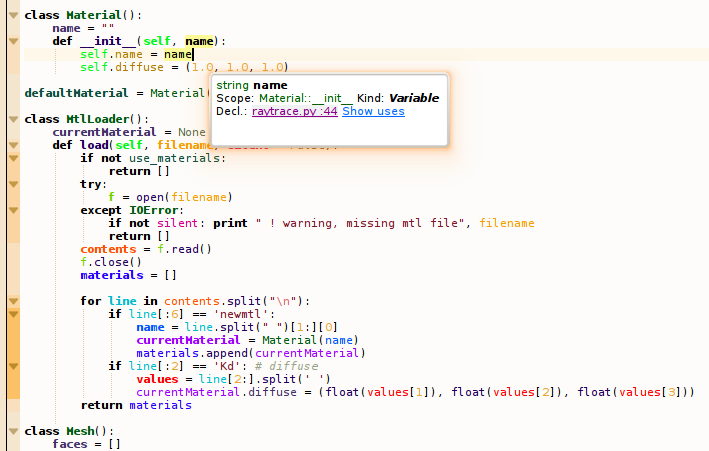
Task: Click the Kind: Variable label in tooltip
Action: 397,98
